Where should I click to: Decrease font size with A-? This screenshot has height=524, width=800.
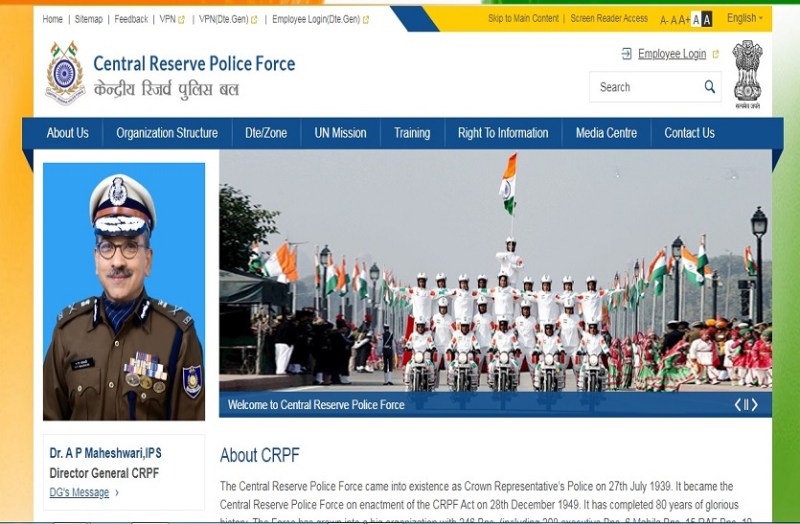tap(664, 20)
